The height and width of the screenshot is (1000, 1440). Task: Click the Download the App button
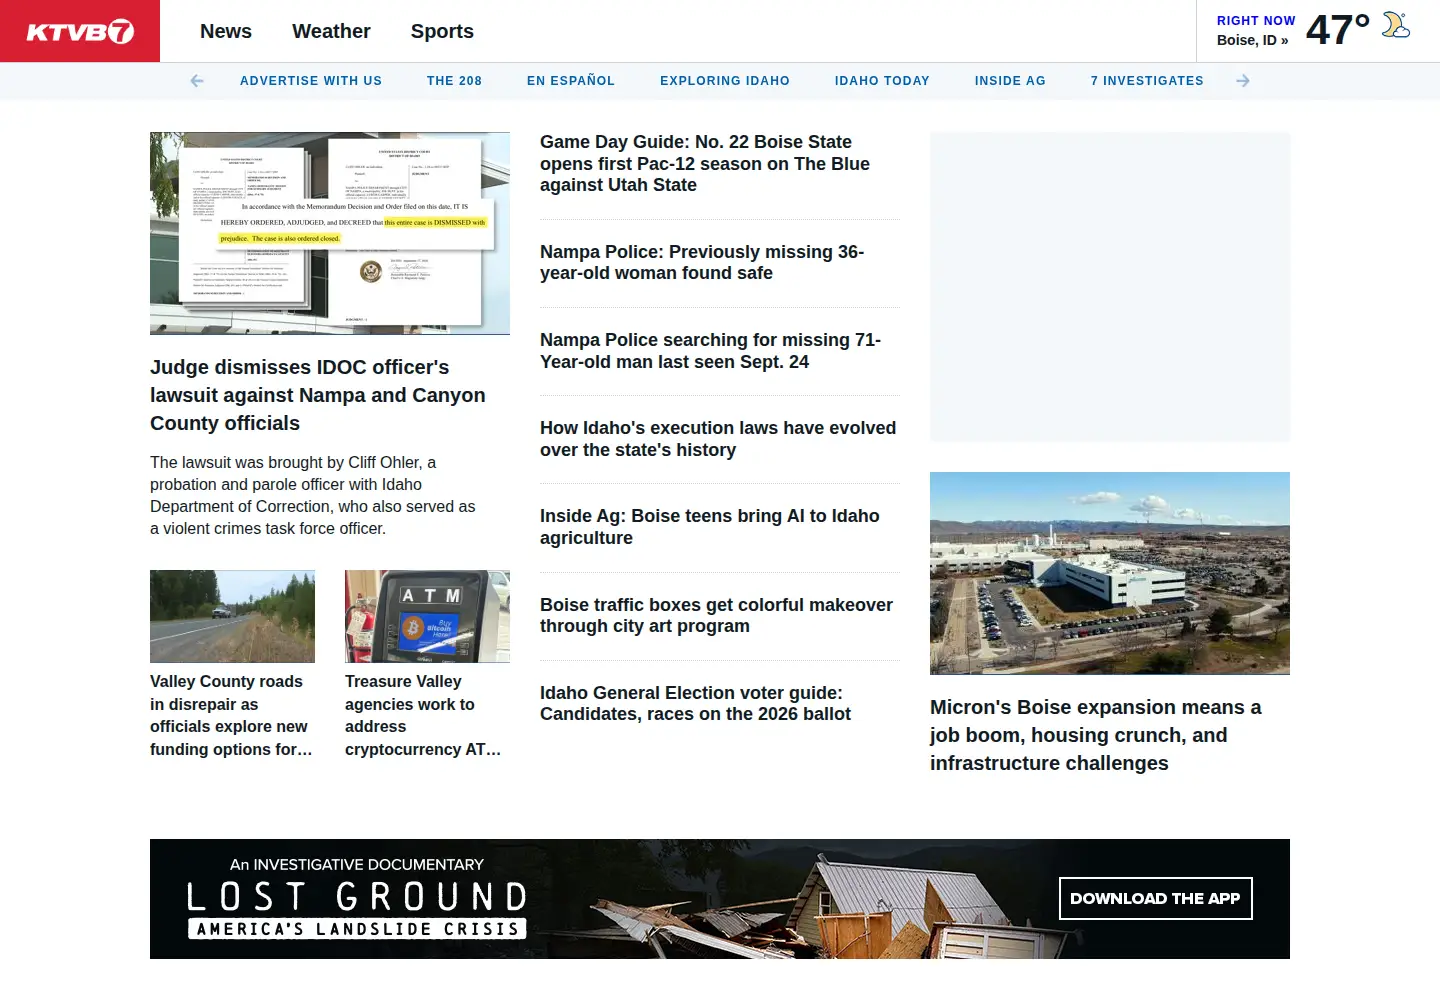pos(1155,898)
